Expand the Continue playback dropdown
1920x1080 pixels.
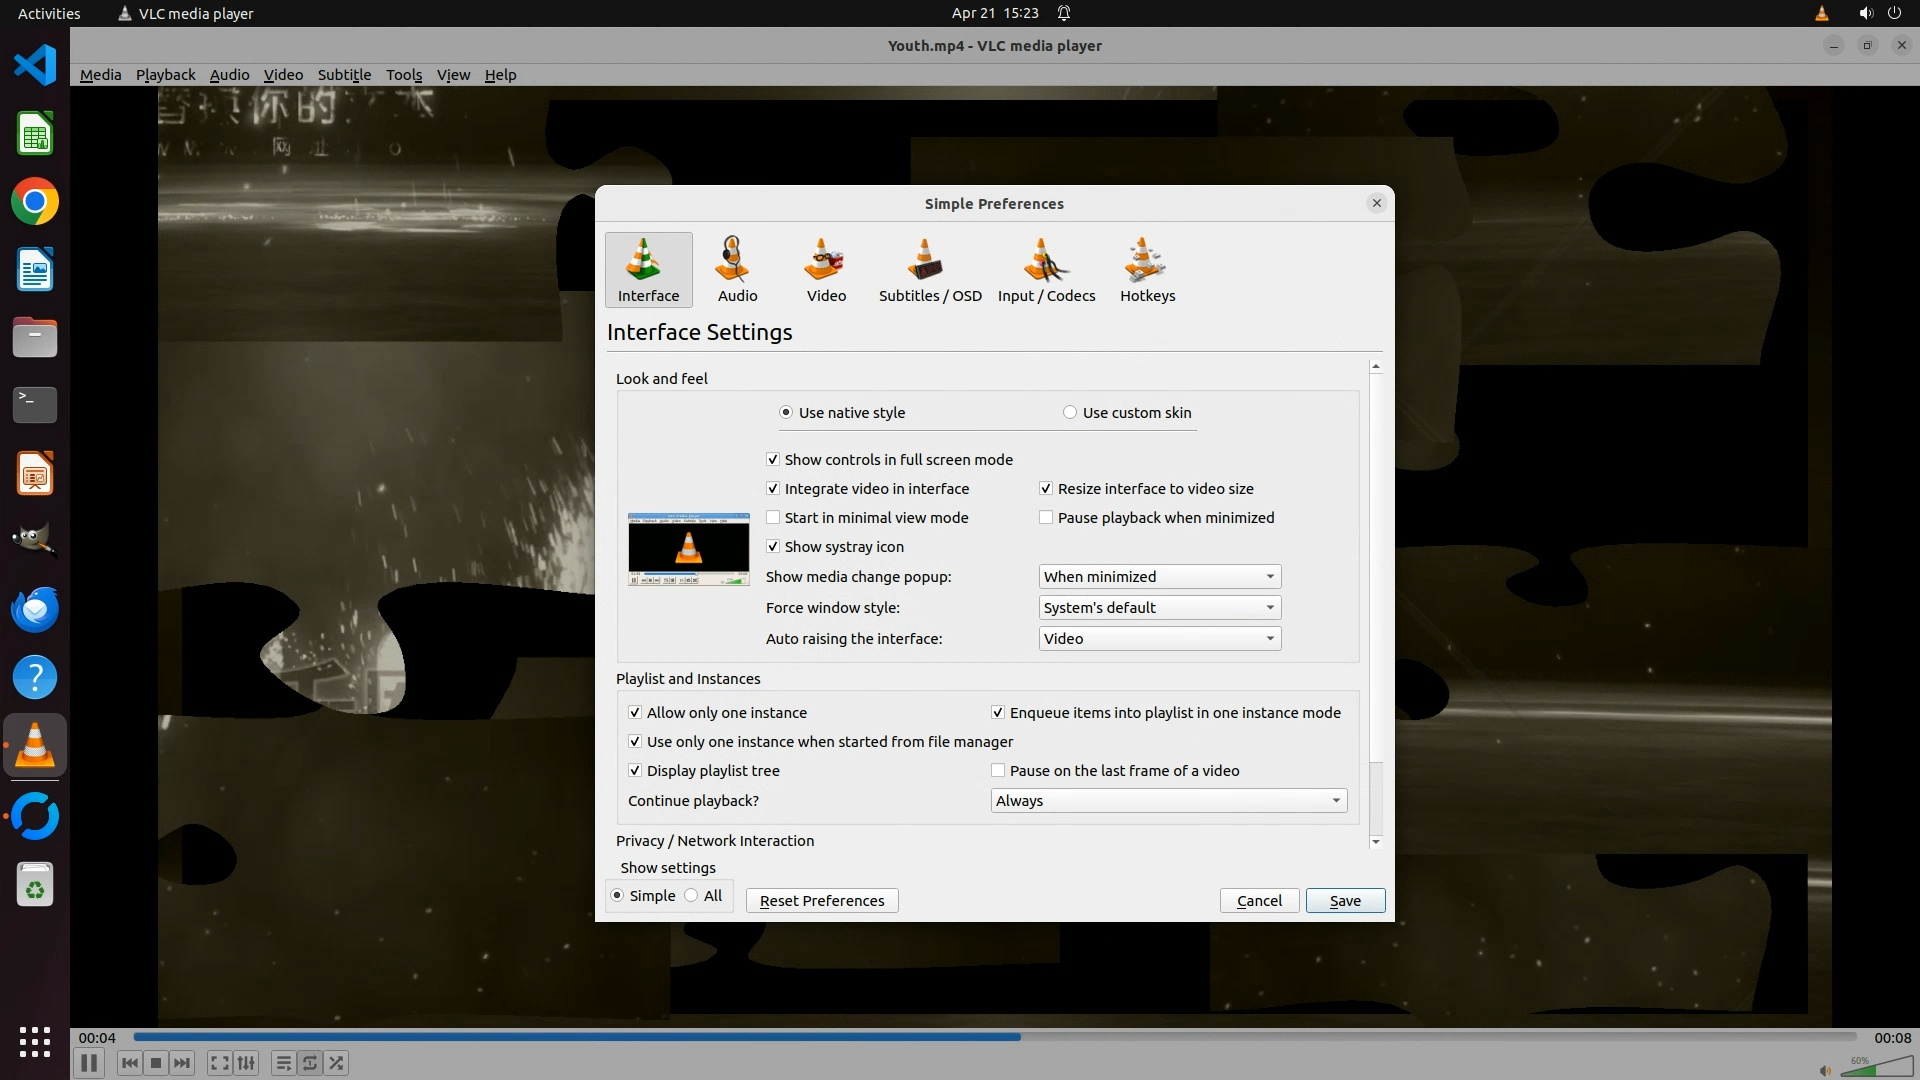pos(1168,801)
